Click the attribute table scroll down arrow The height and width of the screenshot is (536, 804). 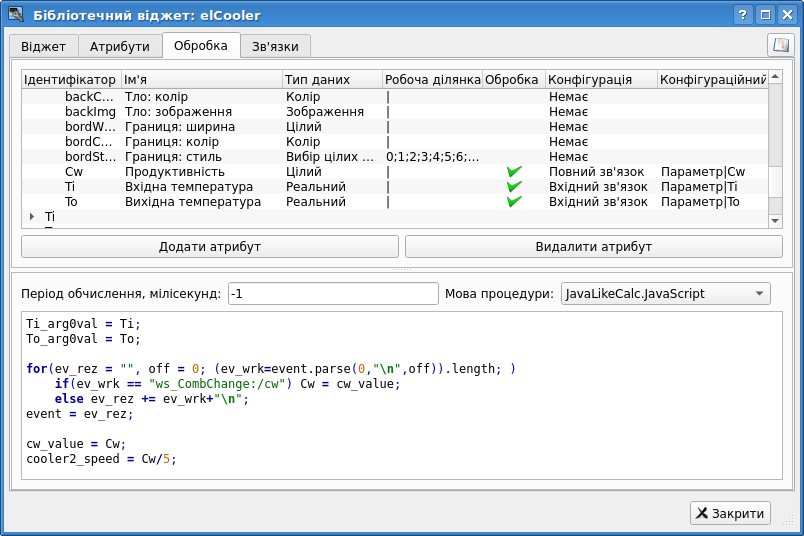(775, 221)
